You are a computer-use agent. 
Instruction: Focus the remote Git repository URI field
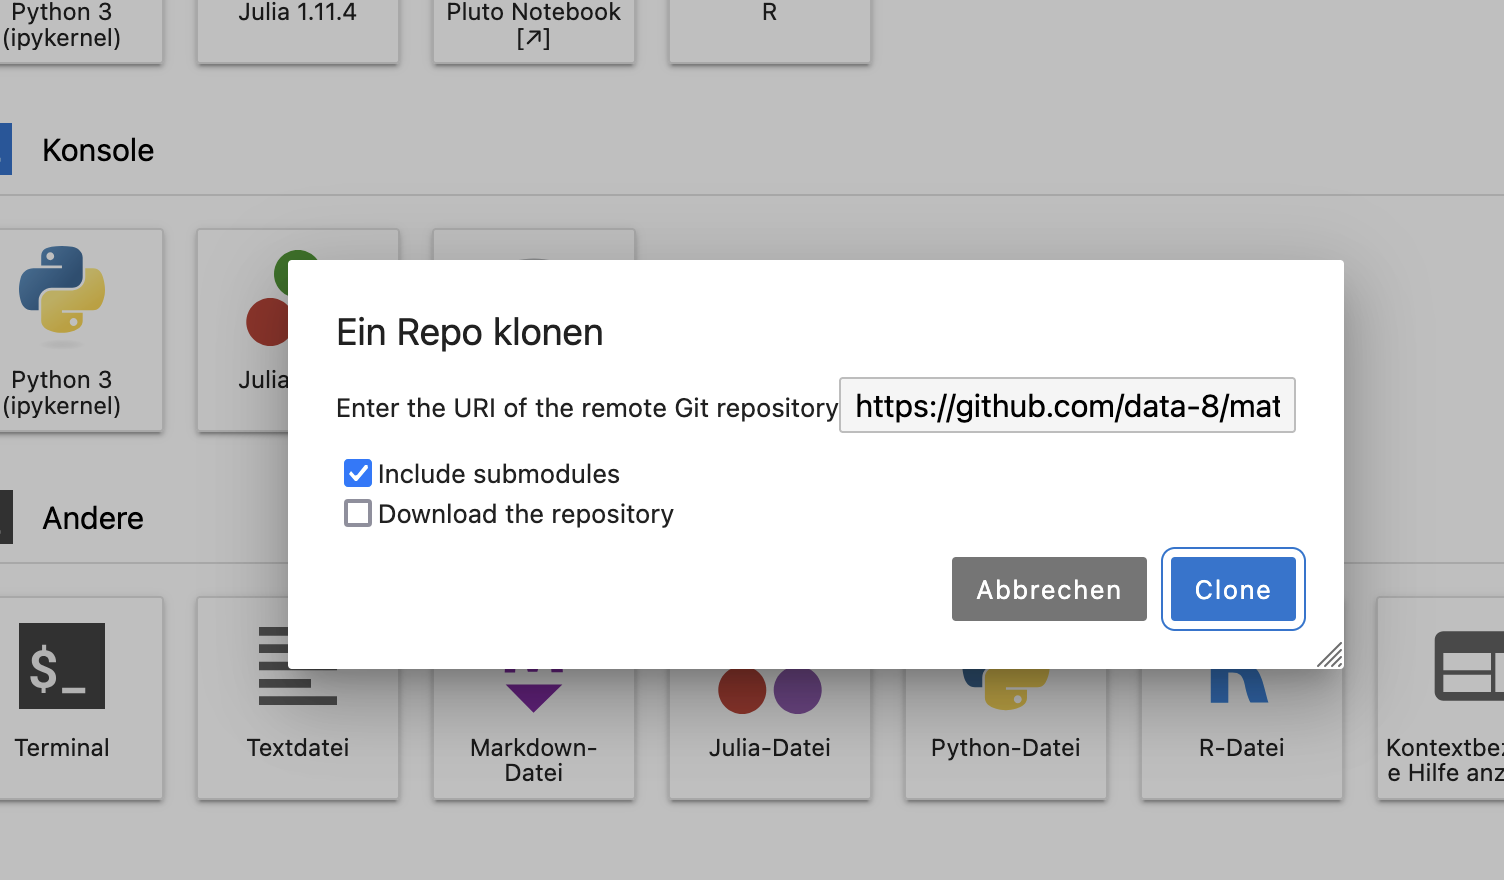1067,405
